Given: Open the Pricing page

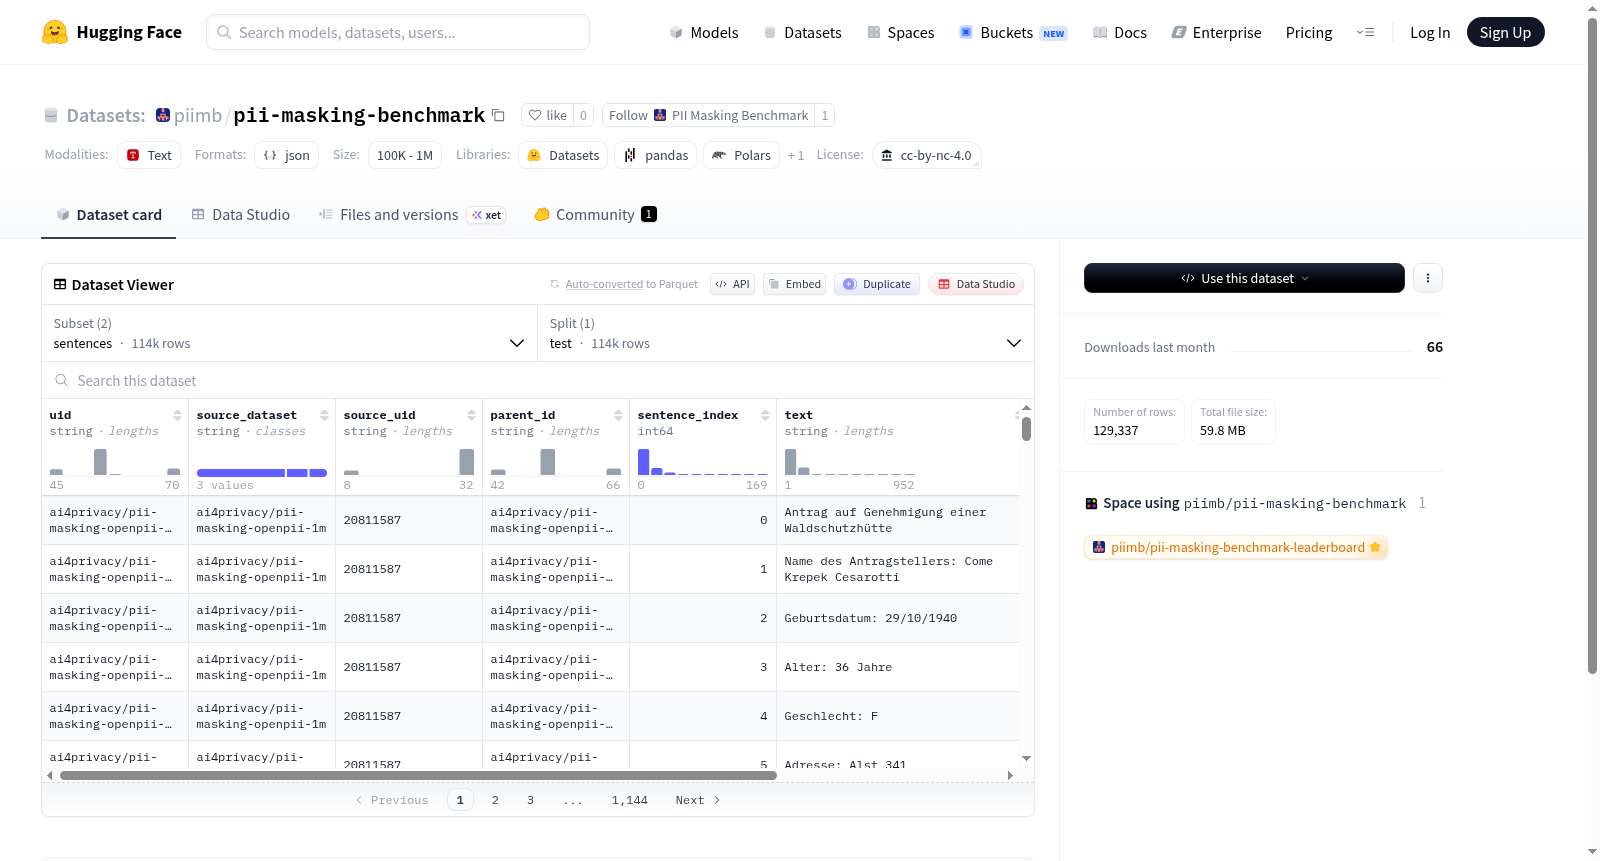Looking at the screenshot, I should (x=1309, y=32).
